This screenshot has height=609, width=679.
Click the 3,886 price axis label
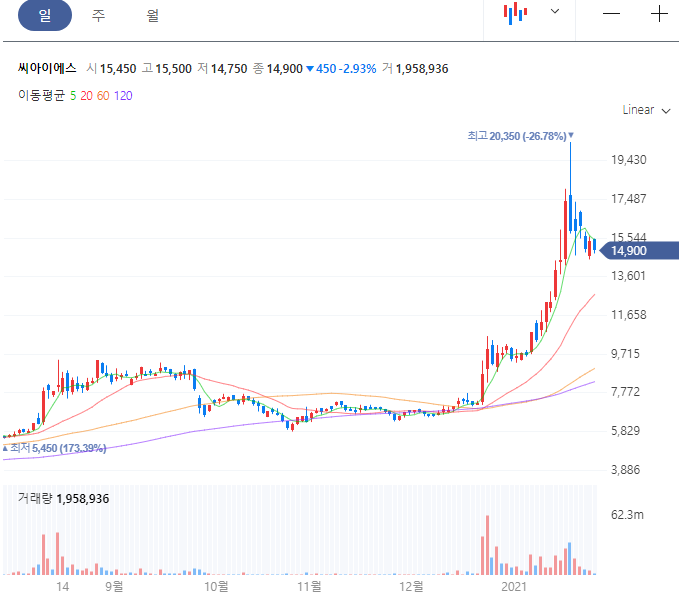coord(625,470)
